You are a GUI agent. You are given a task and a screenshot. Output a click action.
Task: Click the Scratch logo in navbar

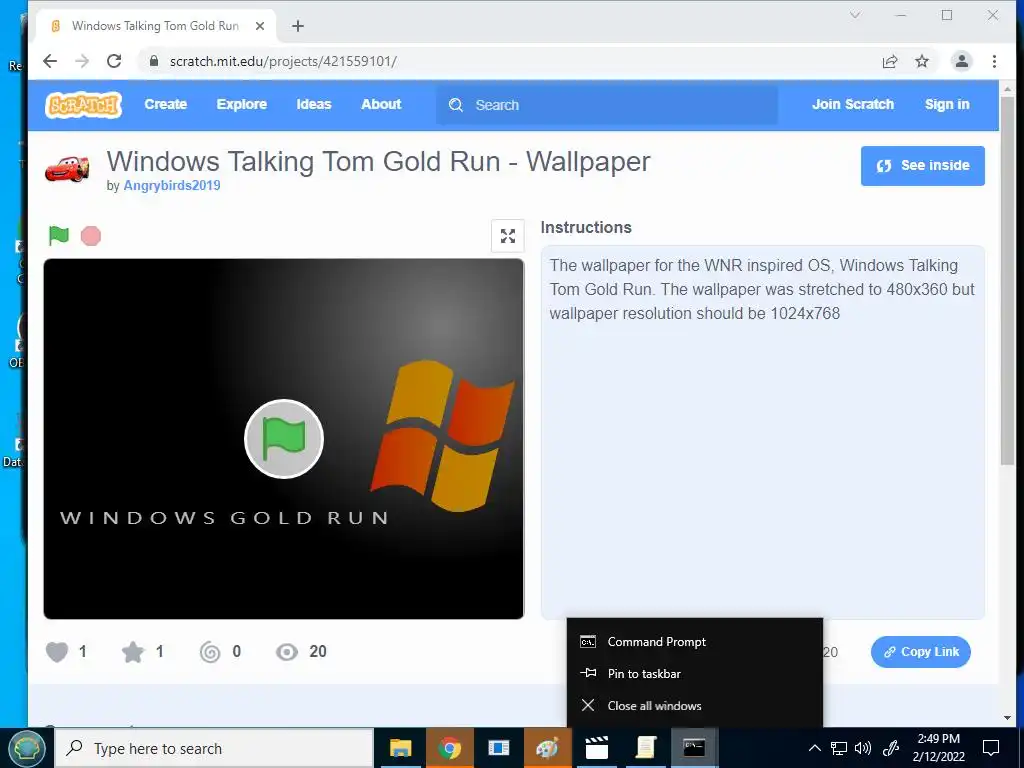pos(84,104)
